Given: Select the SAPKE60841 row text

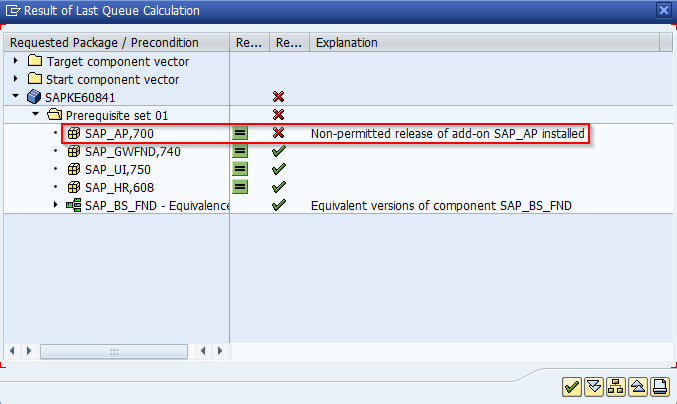Looking at the screenshot, I should coord(80,98).
